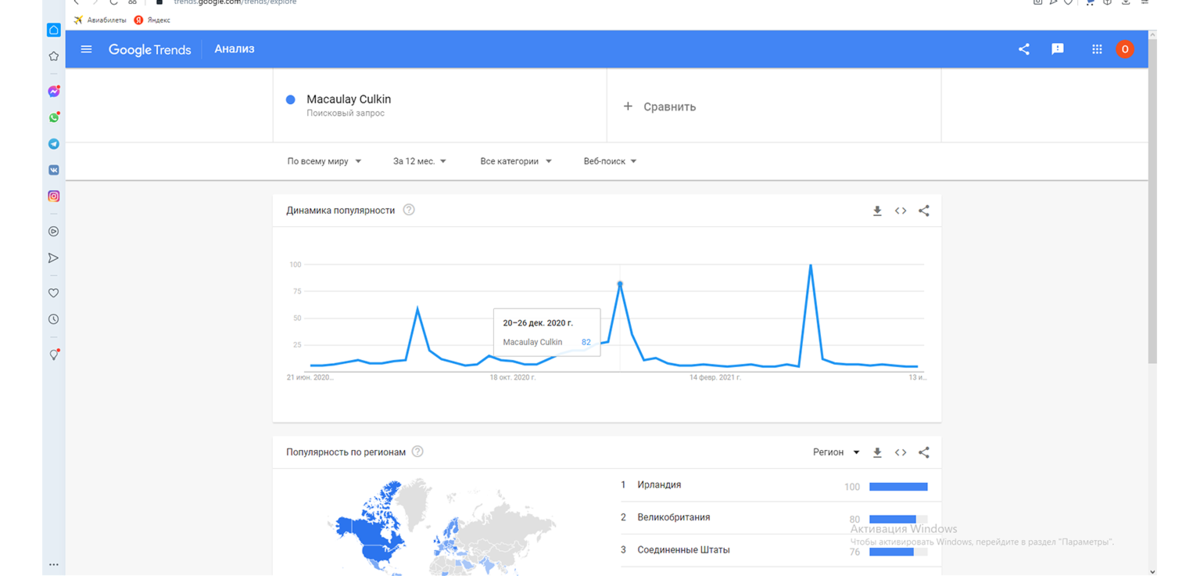Open the За 12 мес. time range dropdown
The height and width of the screenshot is (576, 1200).
tap(420, 161)
